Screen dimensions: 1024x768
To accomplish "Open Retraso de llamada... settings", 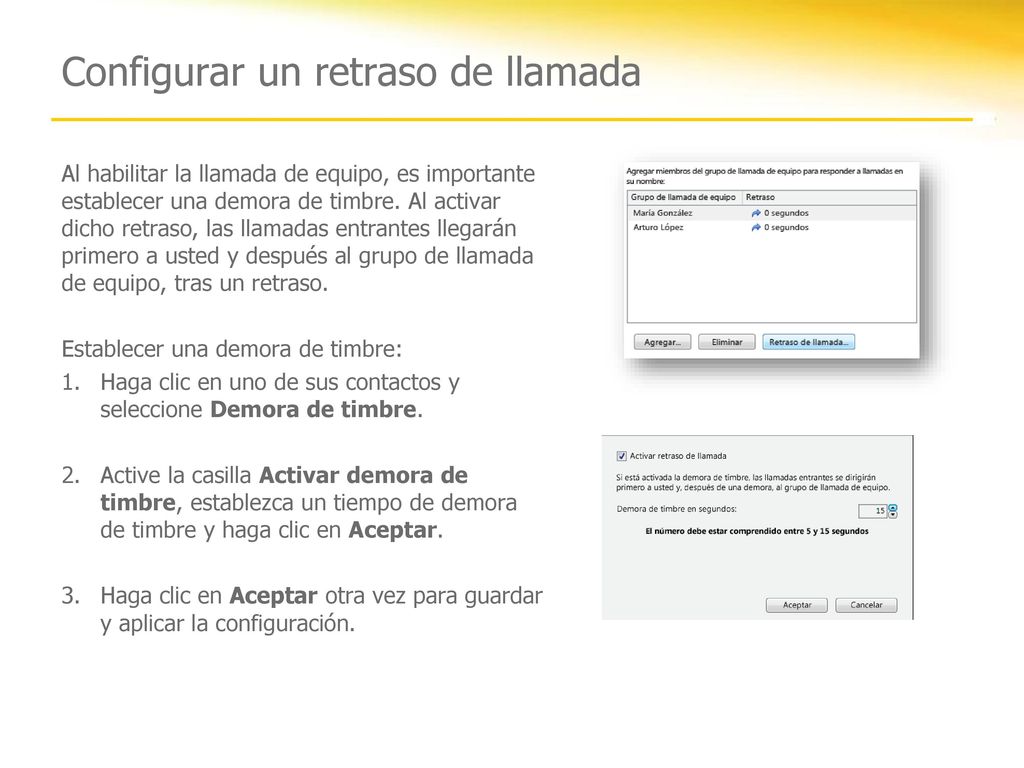I will point(808,342).
